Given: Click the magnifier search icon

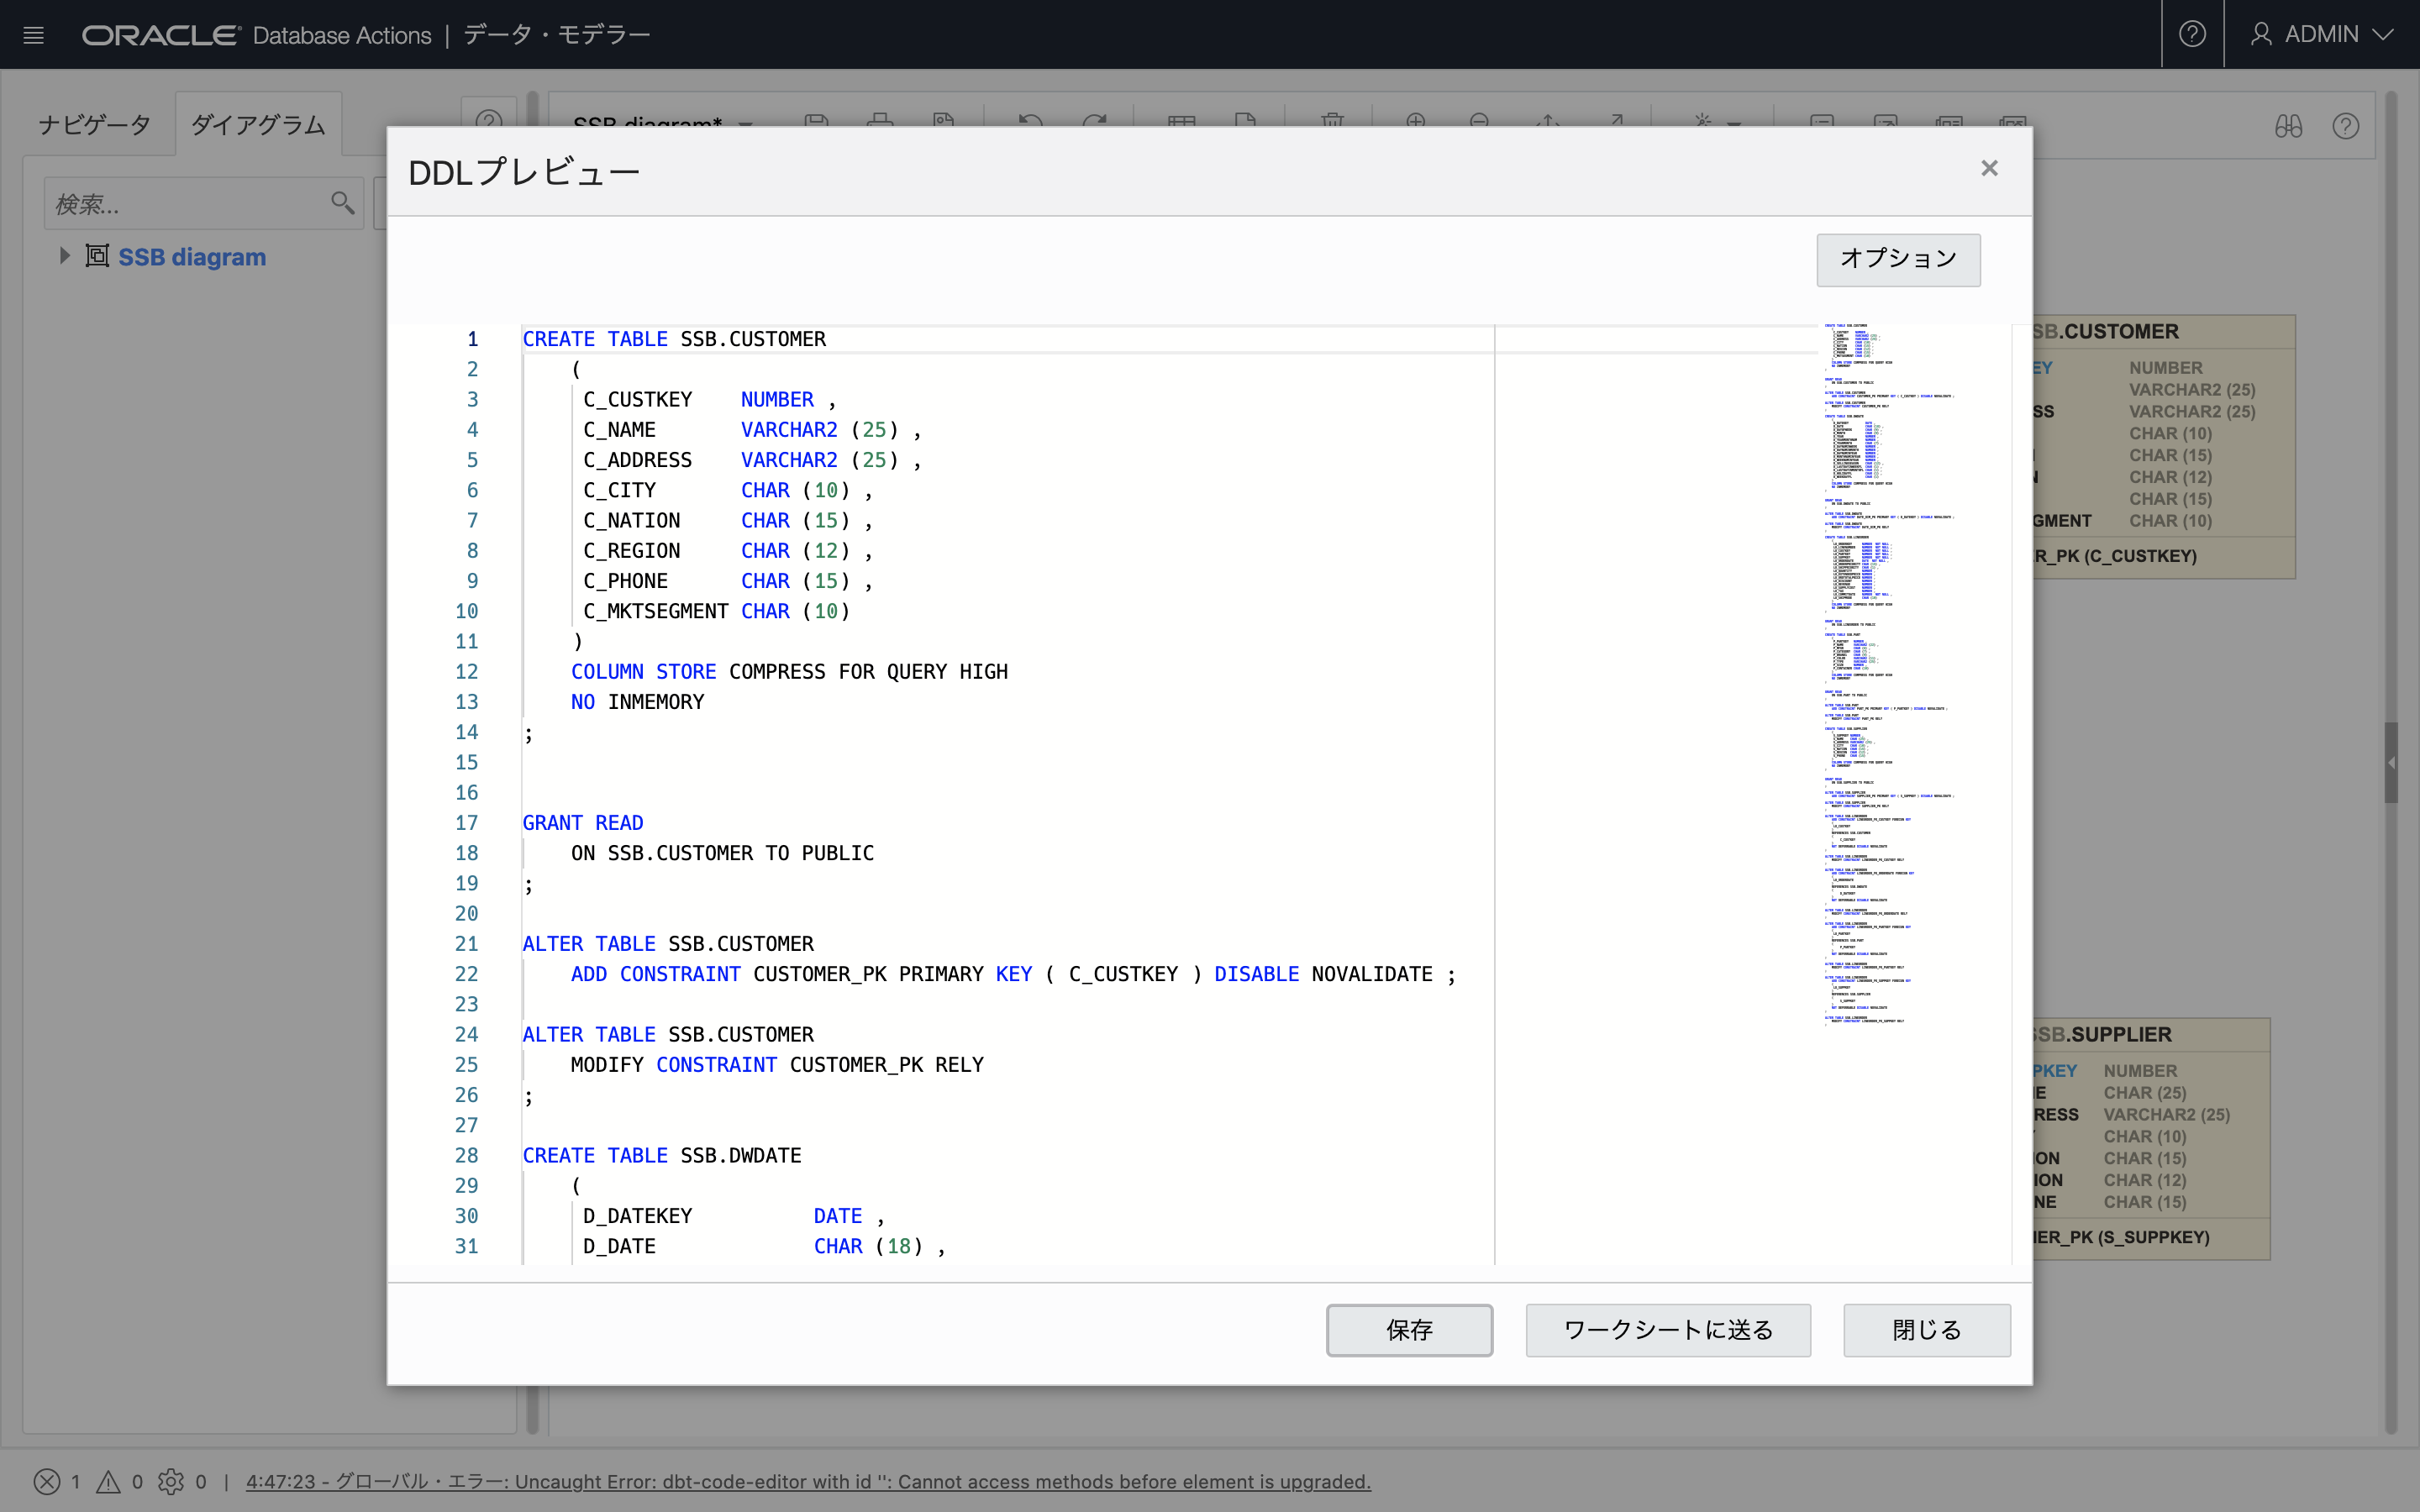Looking at the screenshot, I should click(x=342, y=204).
